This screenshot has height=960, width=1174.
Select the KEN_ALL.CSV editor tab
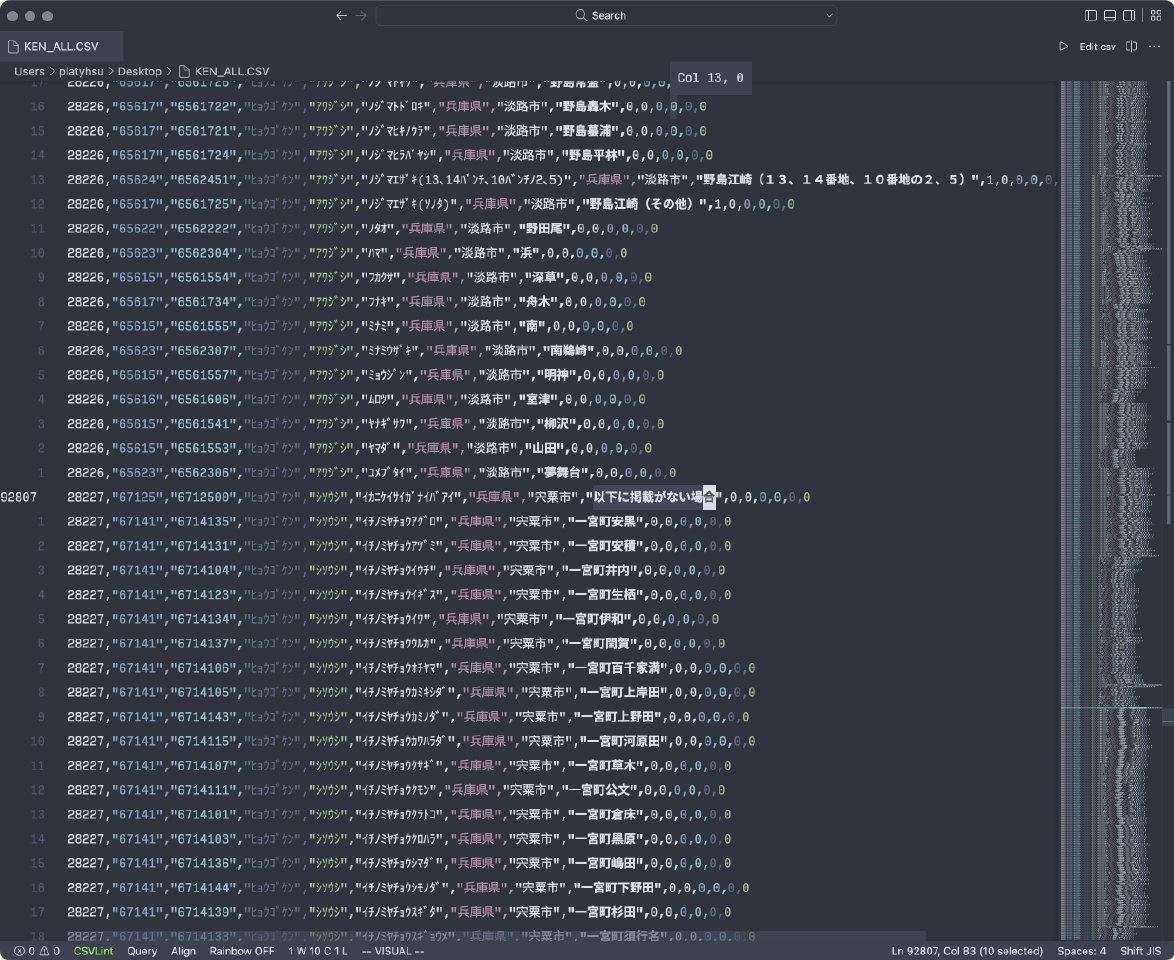pyautogui.click(x=61, y=47)
